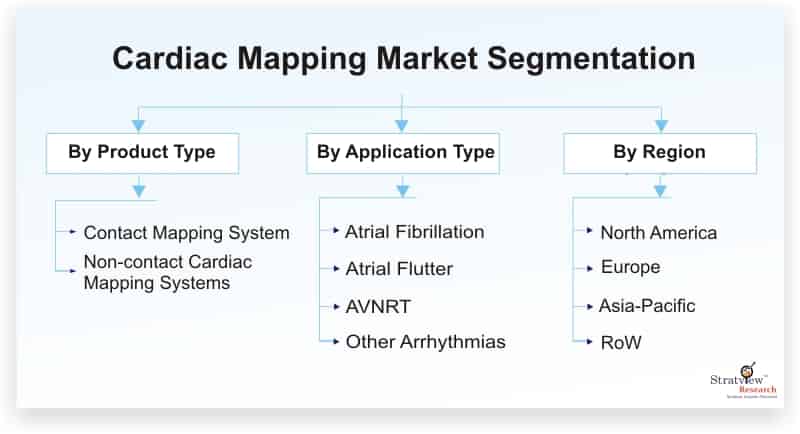Pick the Europe region entry
Screen dimensions: 800x434
pos(631,267)
